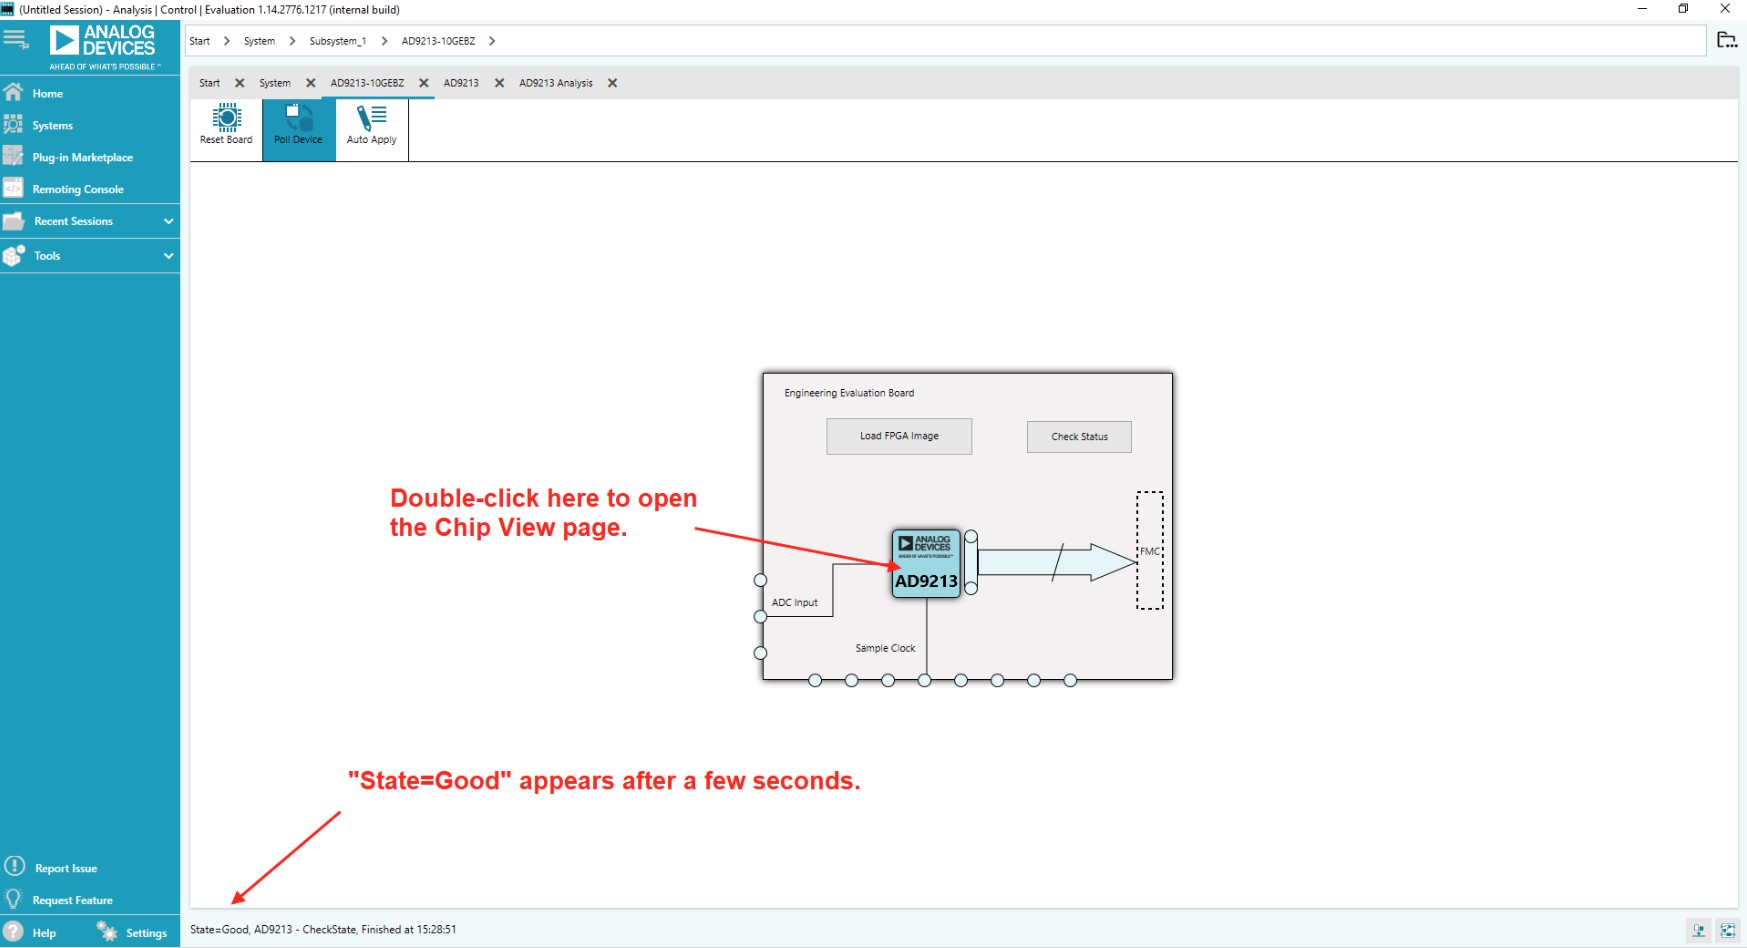This screenshot has height=948, width=1747.
Task: Open Request Feature link
Action: [72, 901]
